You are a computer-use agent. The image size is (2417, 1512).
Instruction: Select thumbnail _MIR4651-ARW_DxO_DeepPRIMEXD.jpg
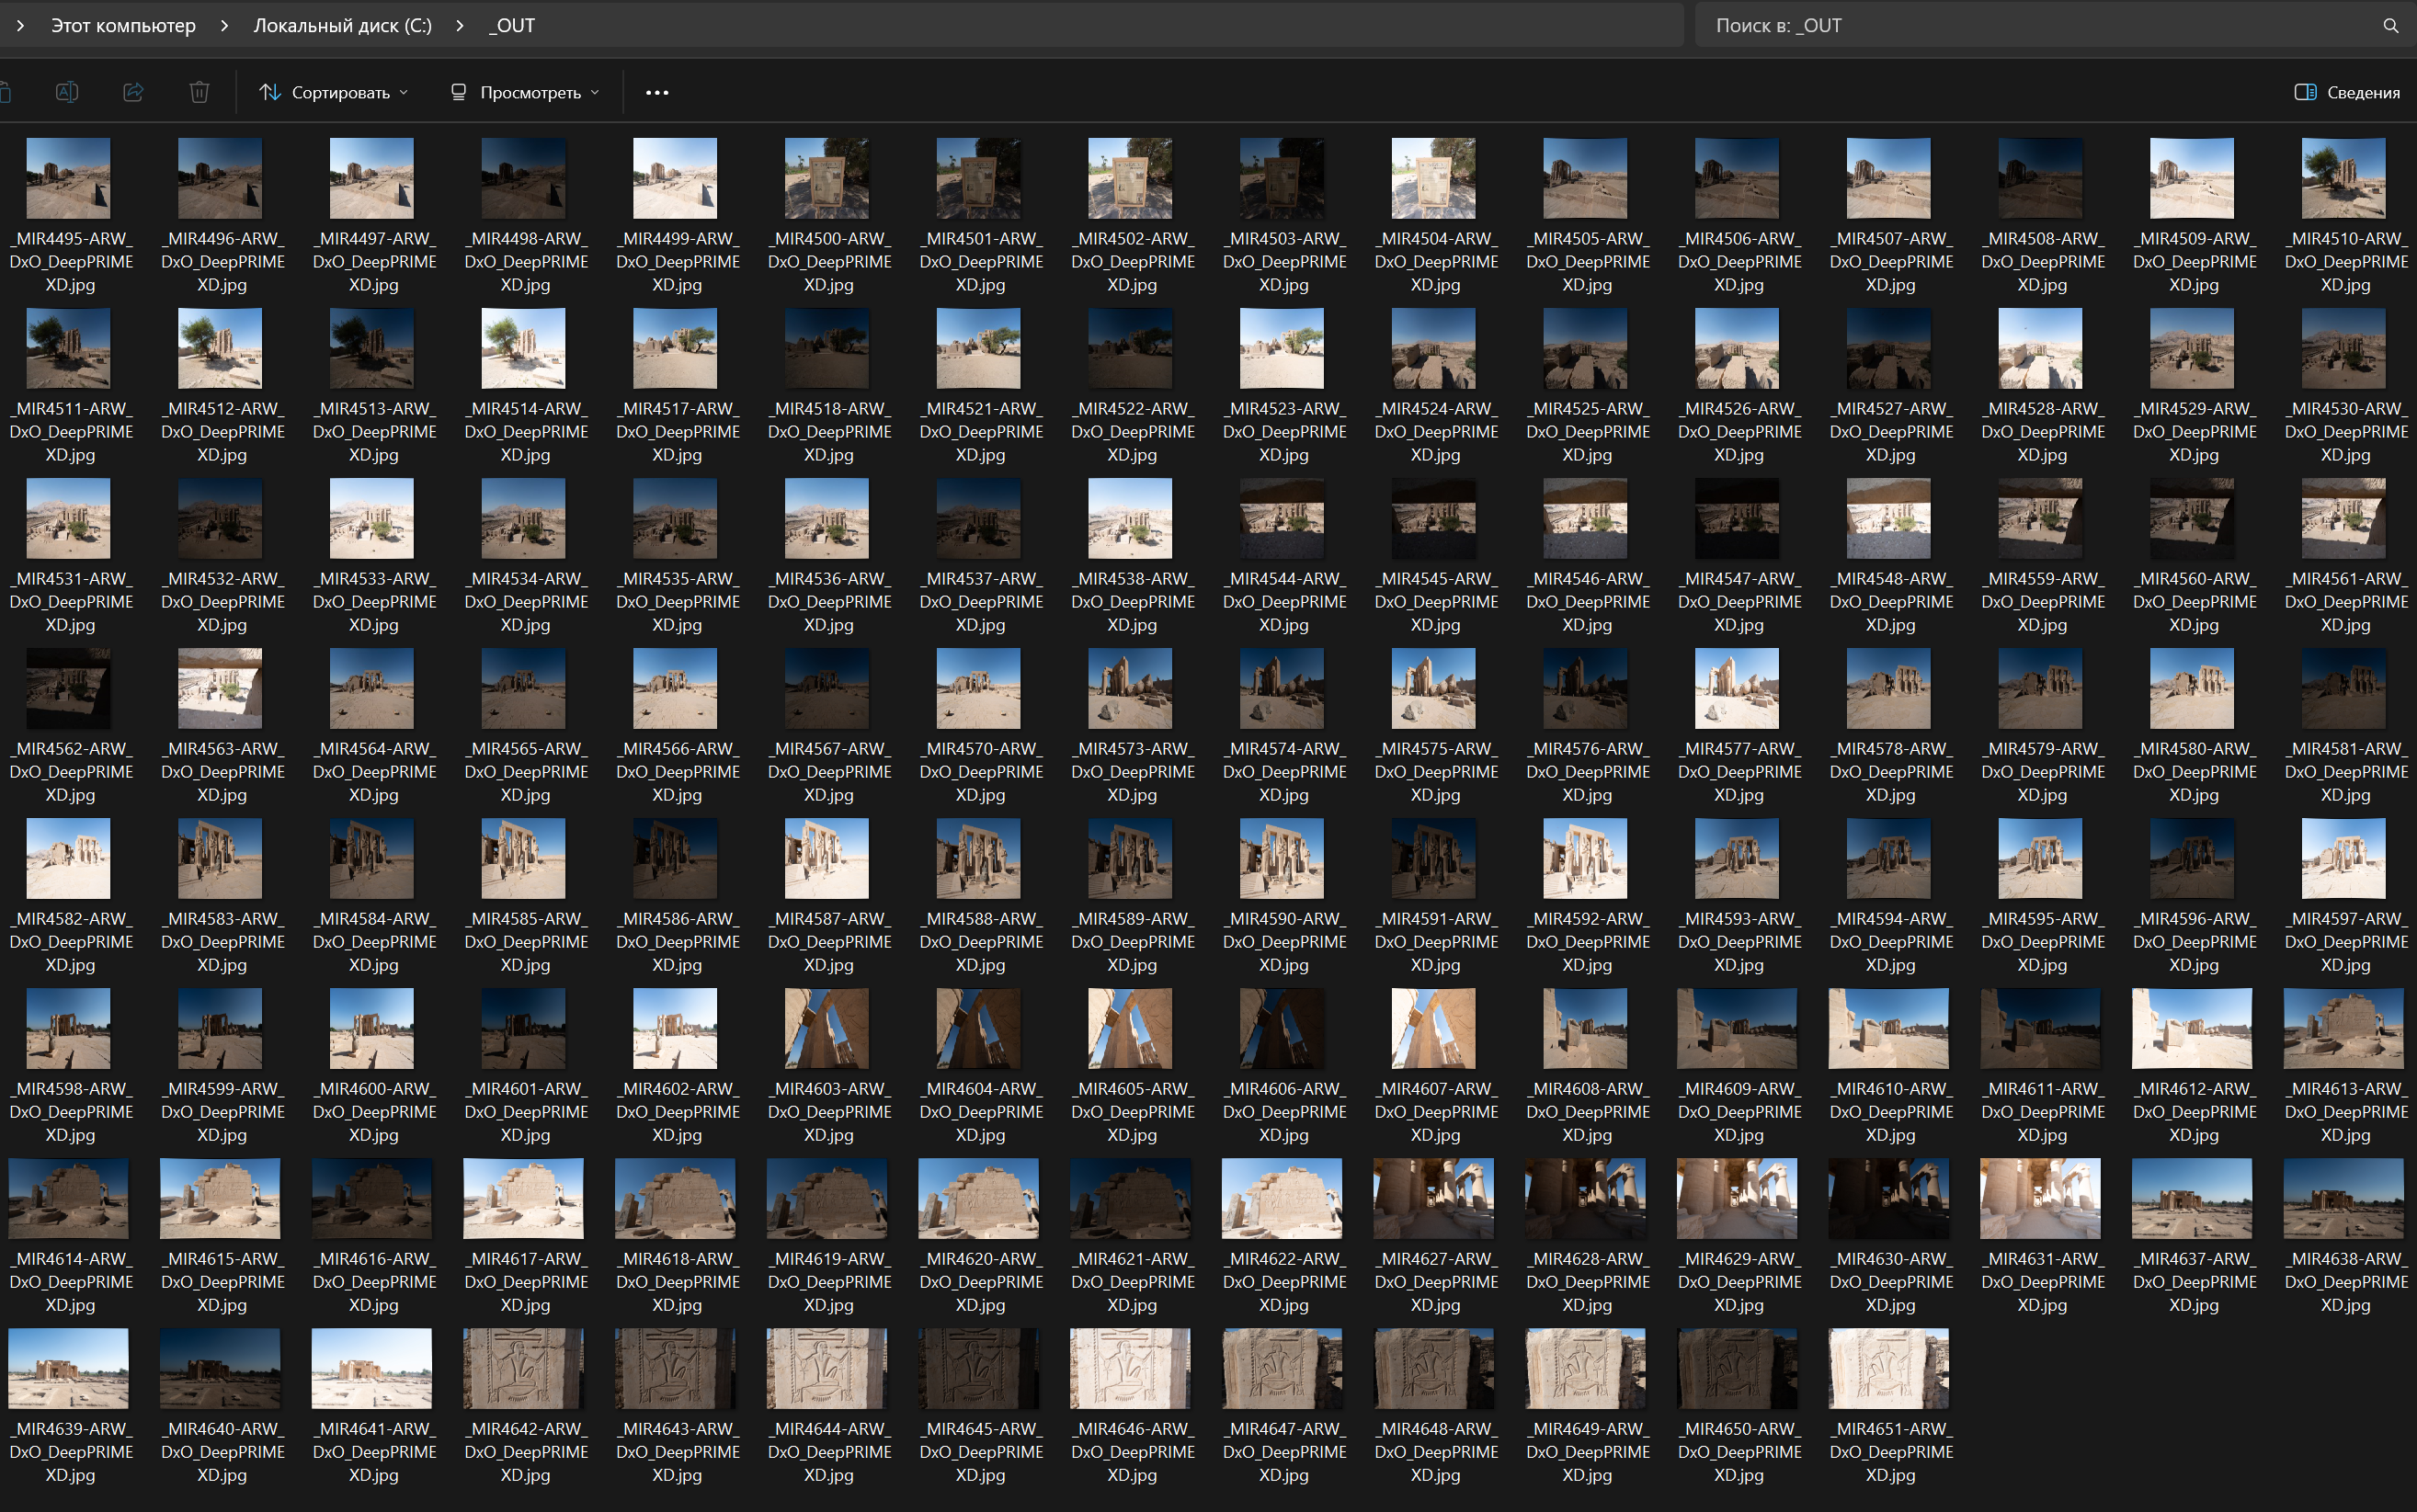pyautogui.click(x=1888, y=1368)
